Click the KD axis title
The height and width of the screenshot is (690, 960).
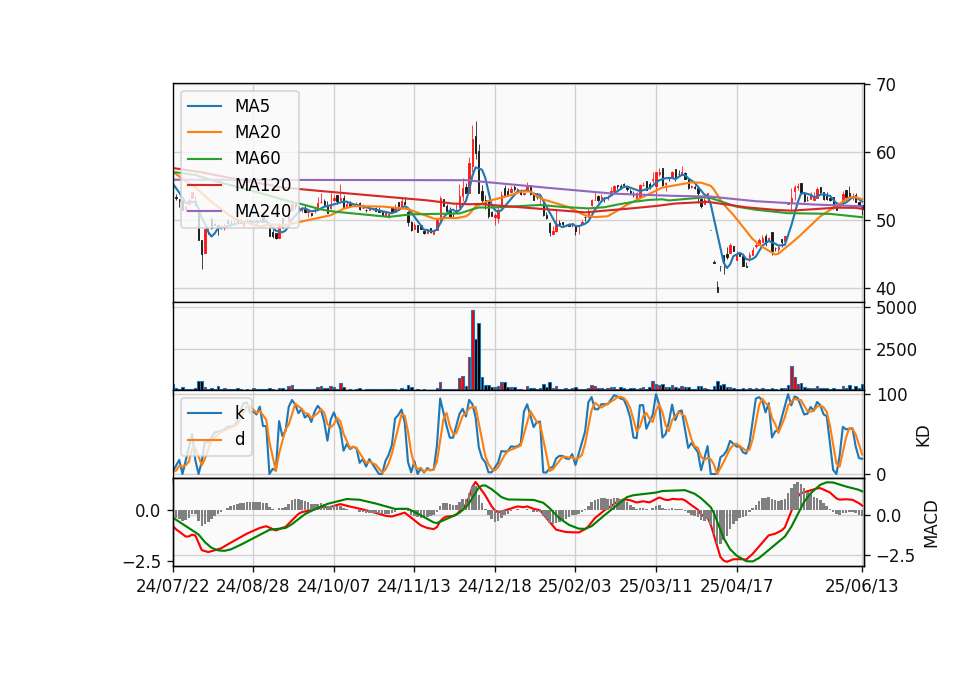pyautogui.click(x=923, y=437)
